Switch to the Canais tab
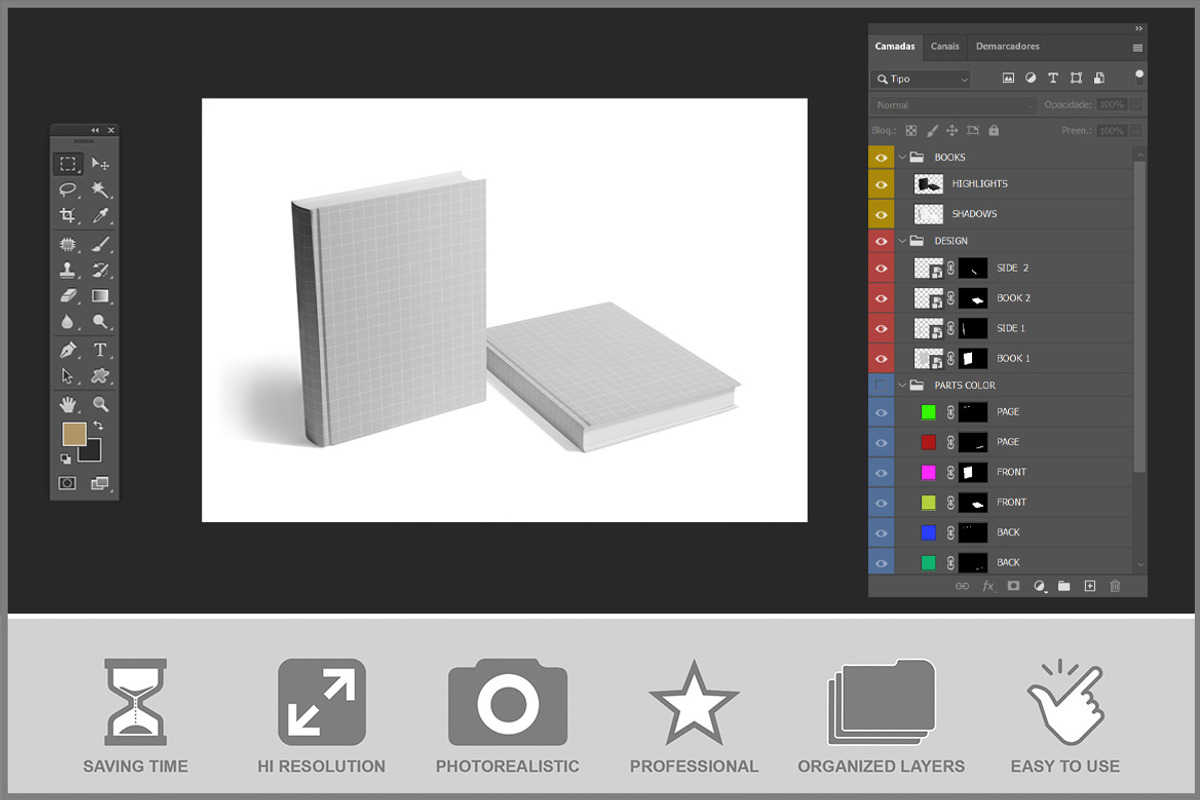Viewport: 1200px width, 800px height. click(945, 46)
